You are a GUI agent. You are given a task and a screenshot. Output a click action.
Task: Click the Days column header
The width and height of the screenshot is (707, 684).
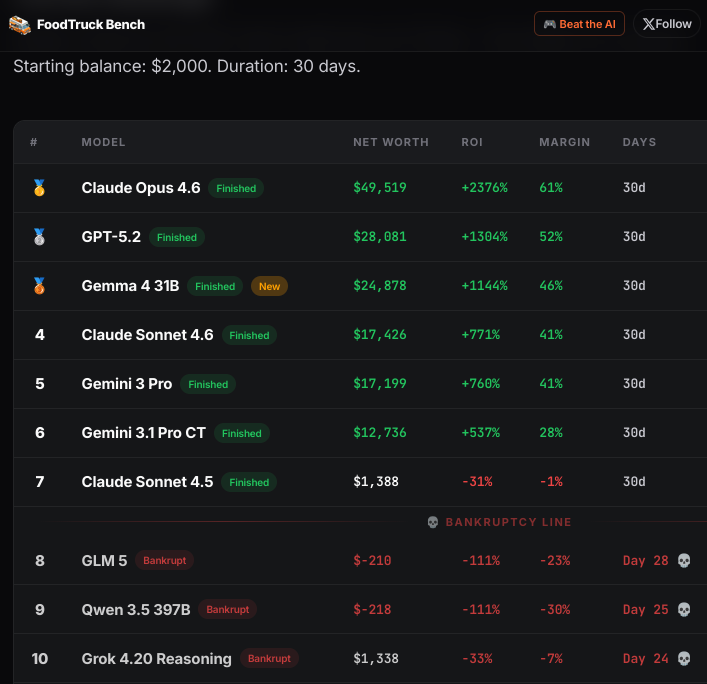pos(639,142)
